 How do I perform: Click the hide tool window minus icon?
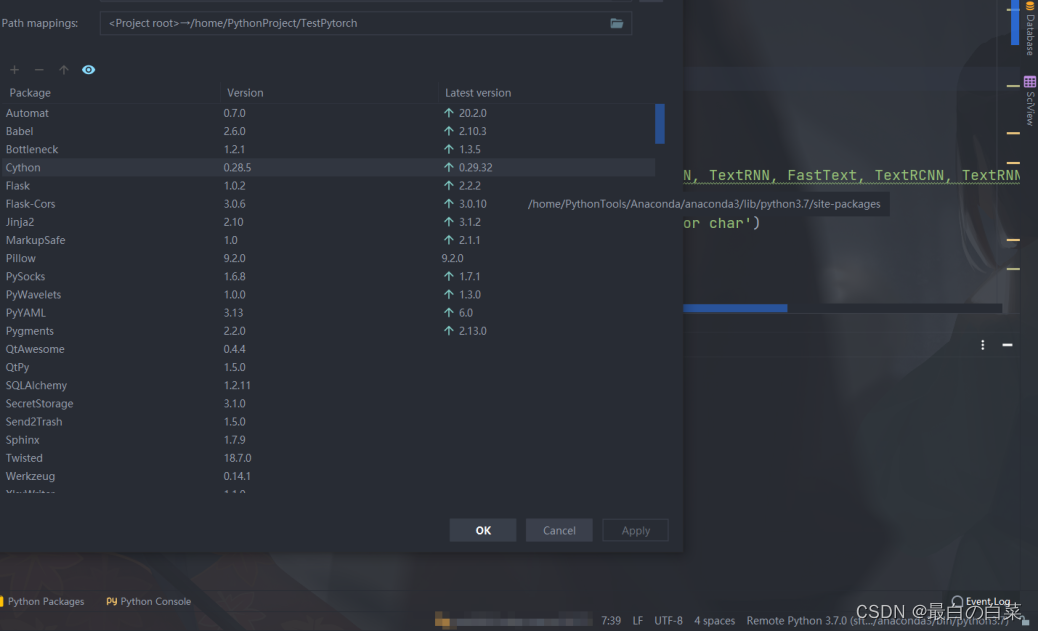coord(1007,345)
